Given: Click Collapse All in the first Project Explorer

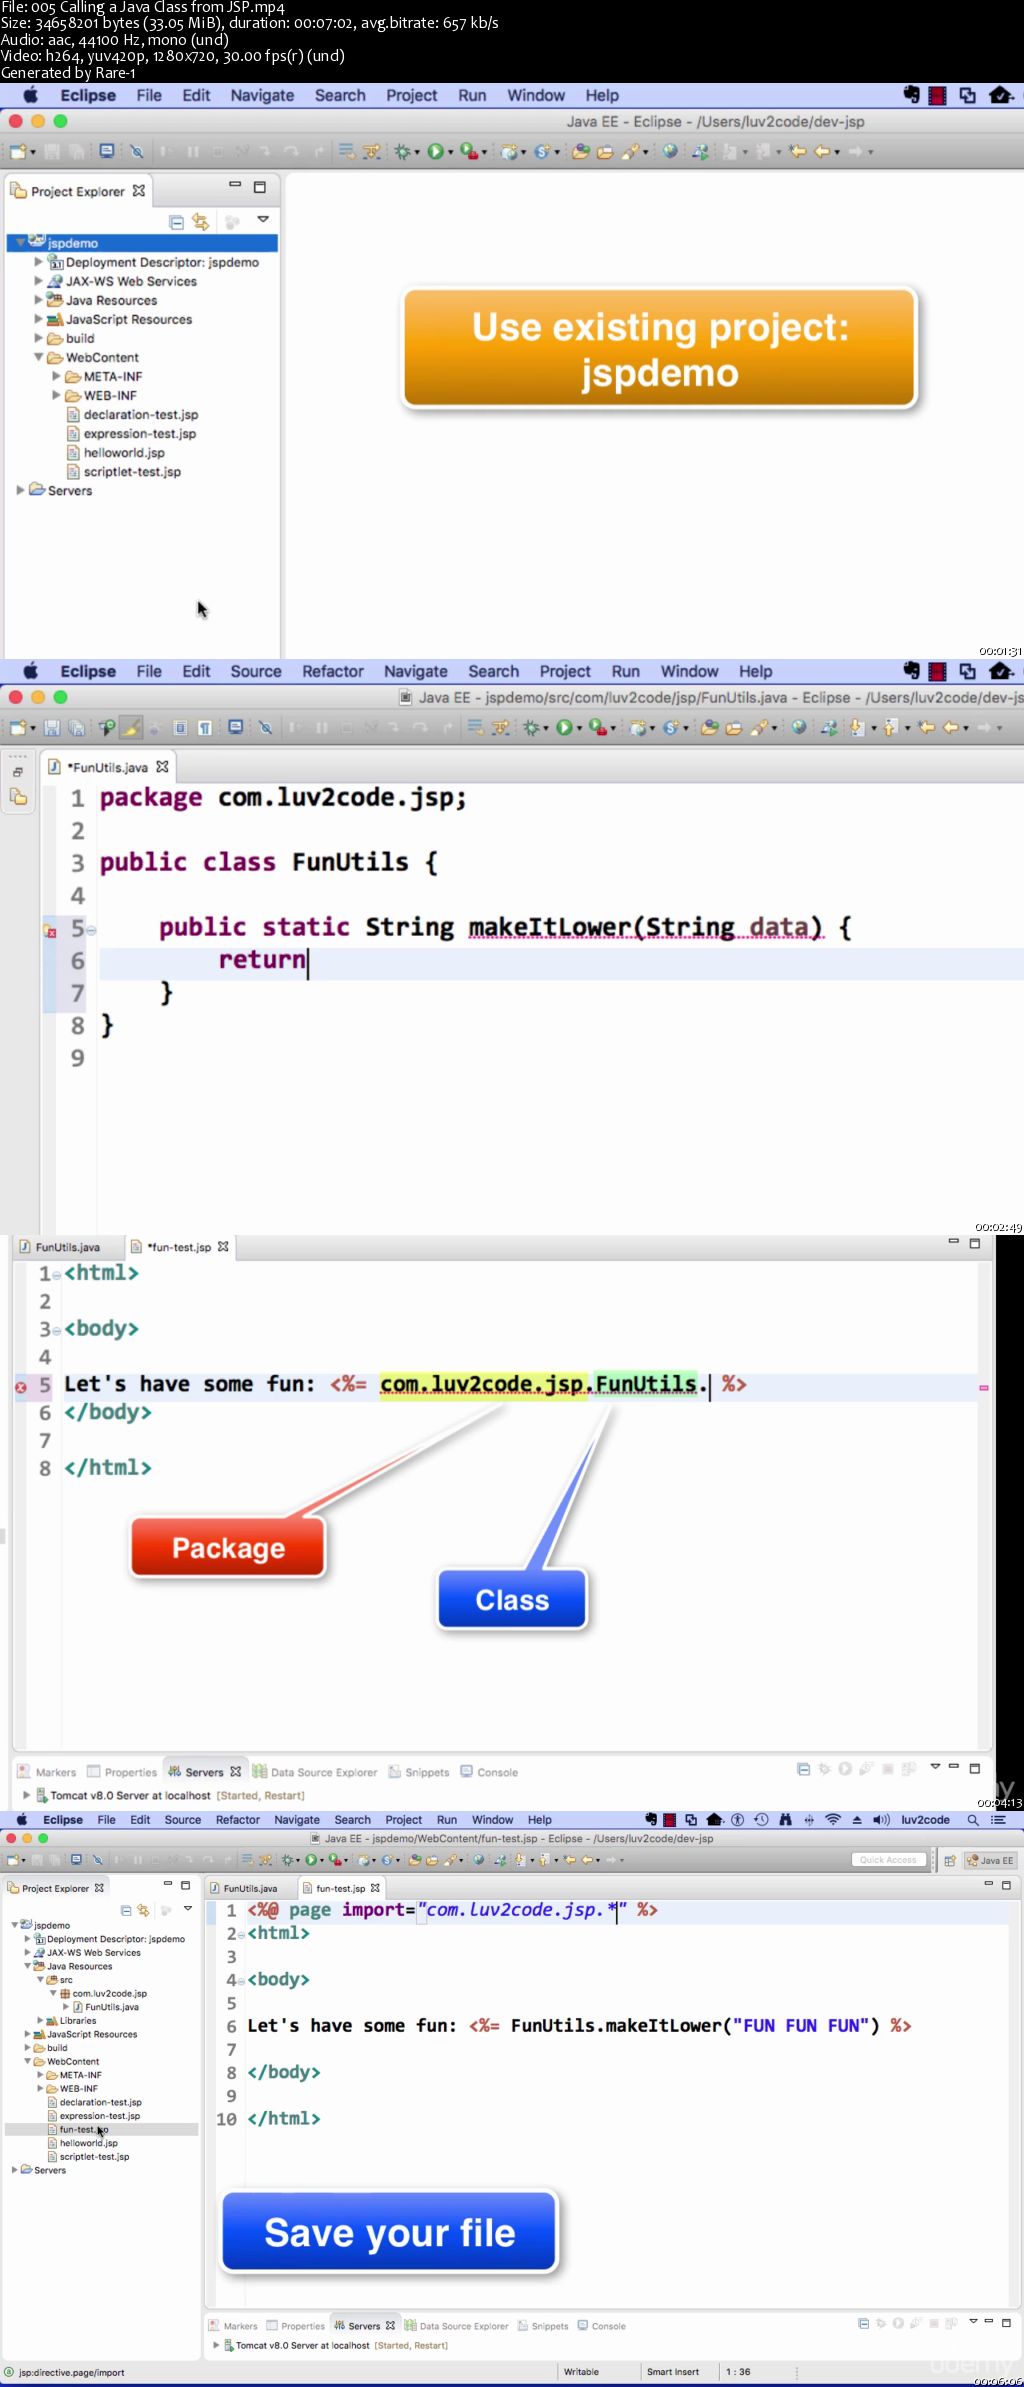Looking at the screenshot, I should (176, 222).
